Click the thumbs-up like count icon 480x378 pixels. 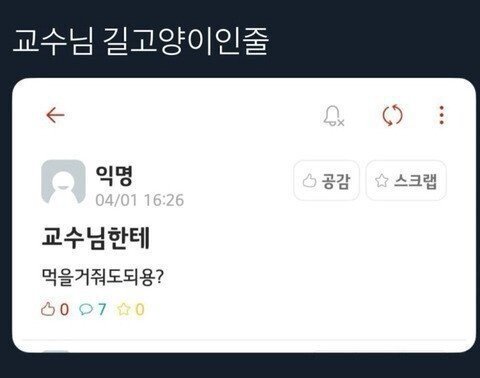tap(48, 309)
